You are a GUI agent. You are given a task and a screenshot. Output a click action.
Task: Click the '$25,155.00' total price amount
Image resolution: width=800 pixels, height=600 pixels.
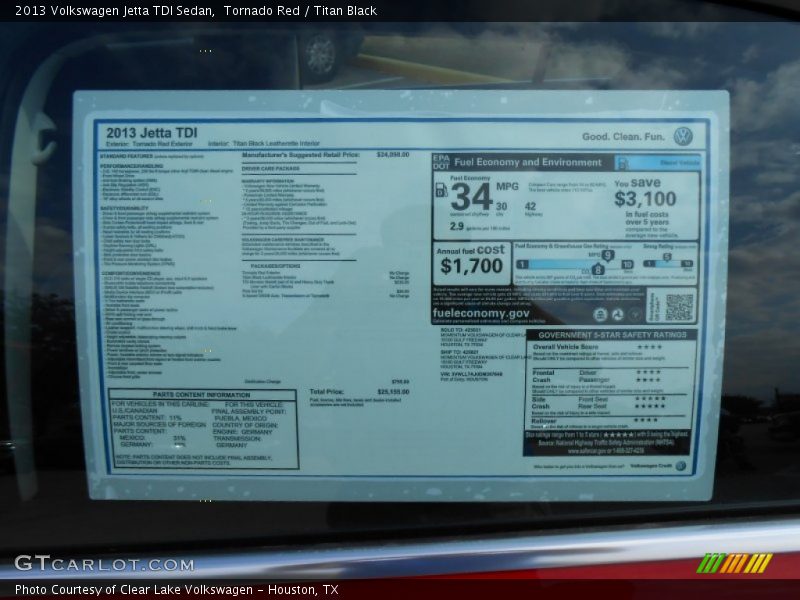click(393, 392)
